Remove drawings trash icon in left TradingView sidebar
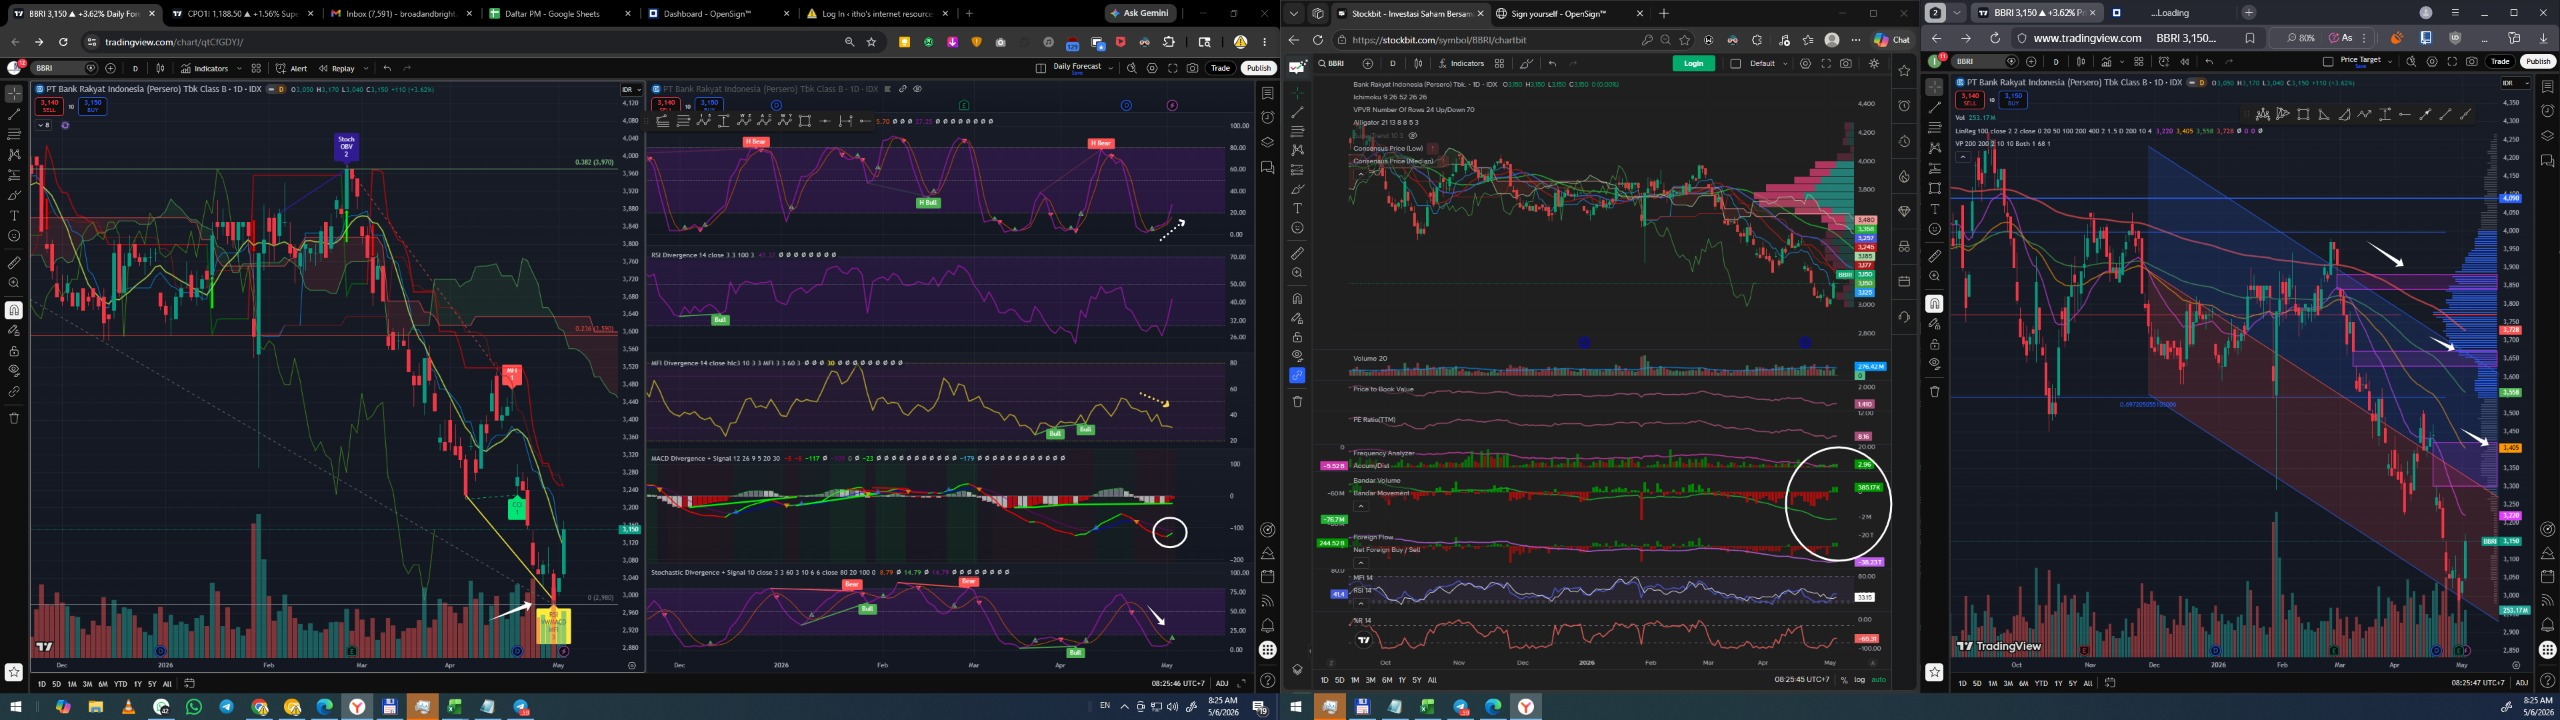The height and width of the screenshot is (720, 2560). pos(14,418)
